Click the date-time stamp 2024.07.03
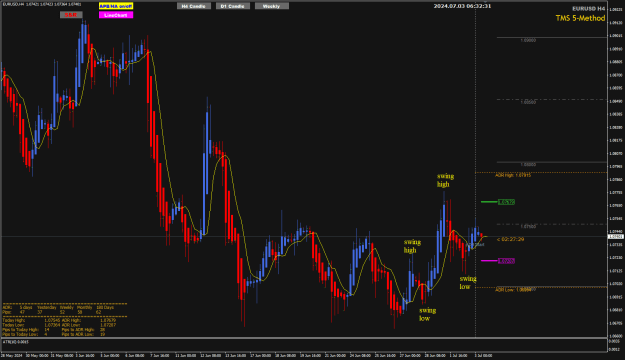This screenshot has height=360, width=625. pos(462,6)
